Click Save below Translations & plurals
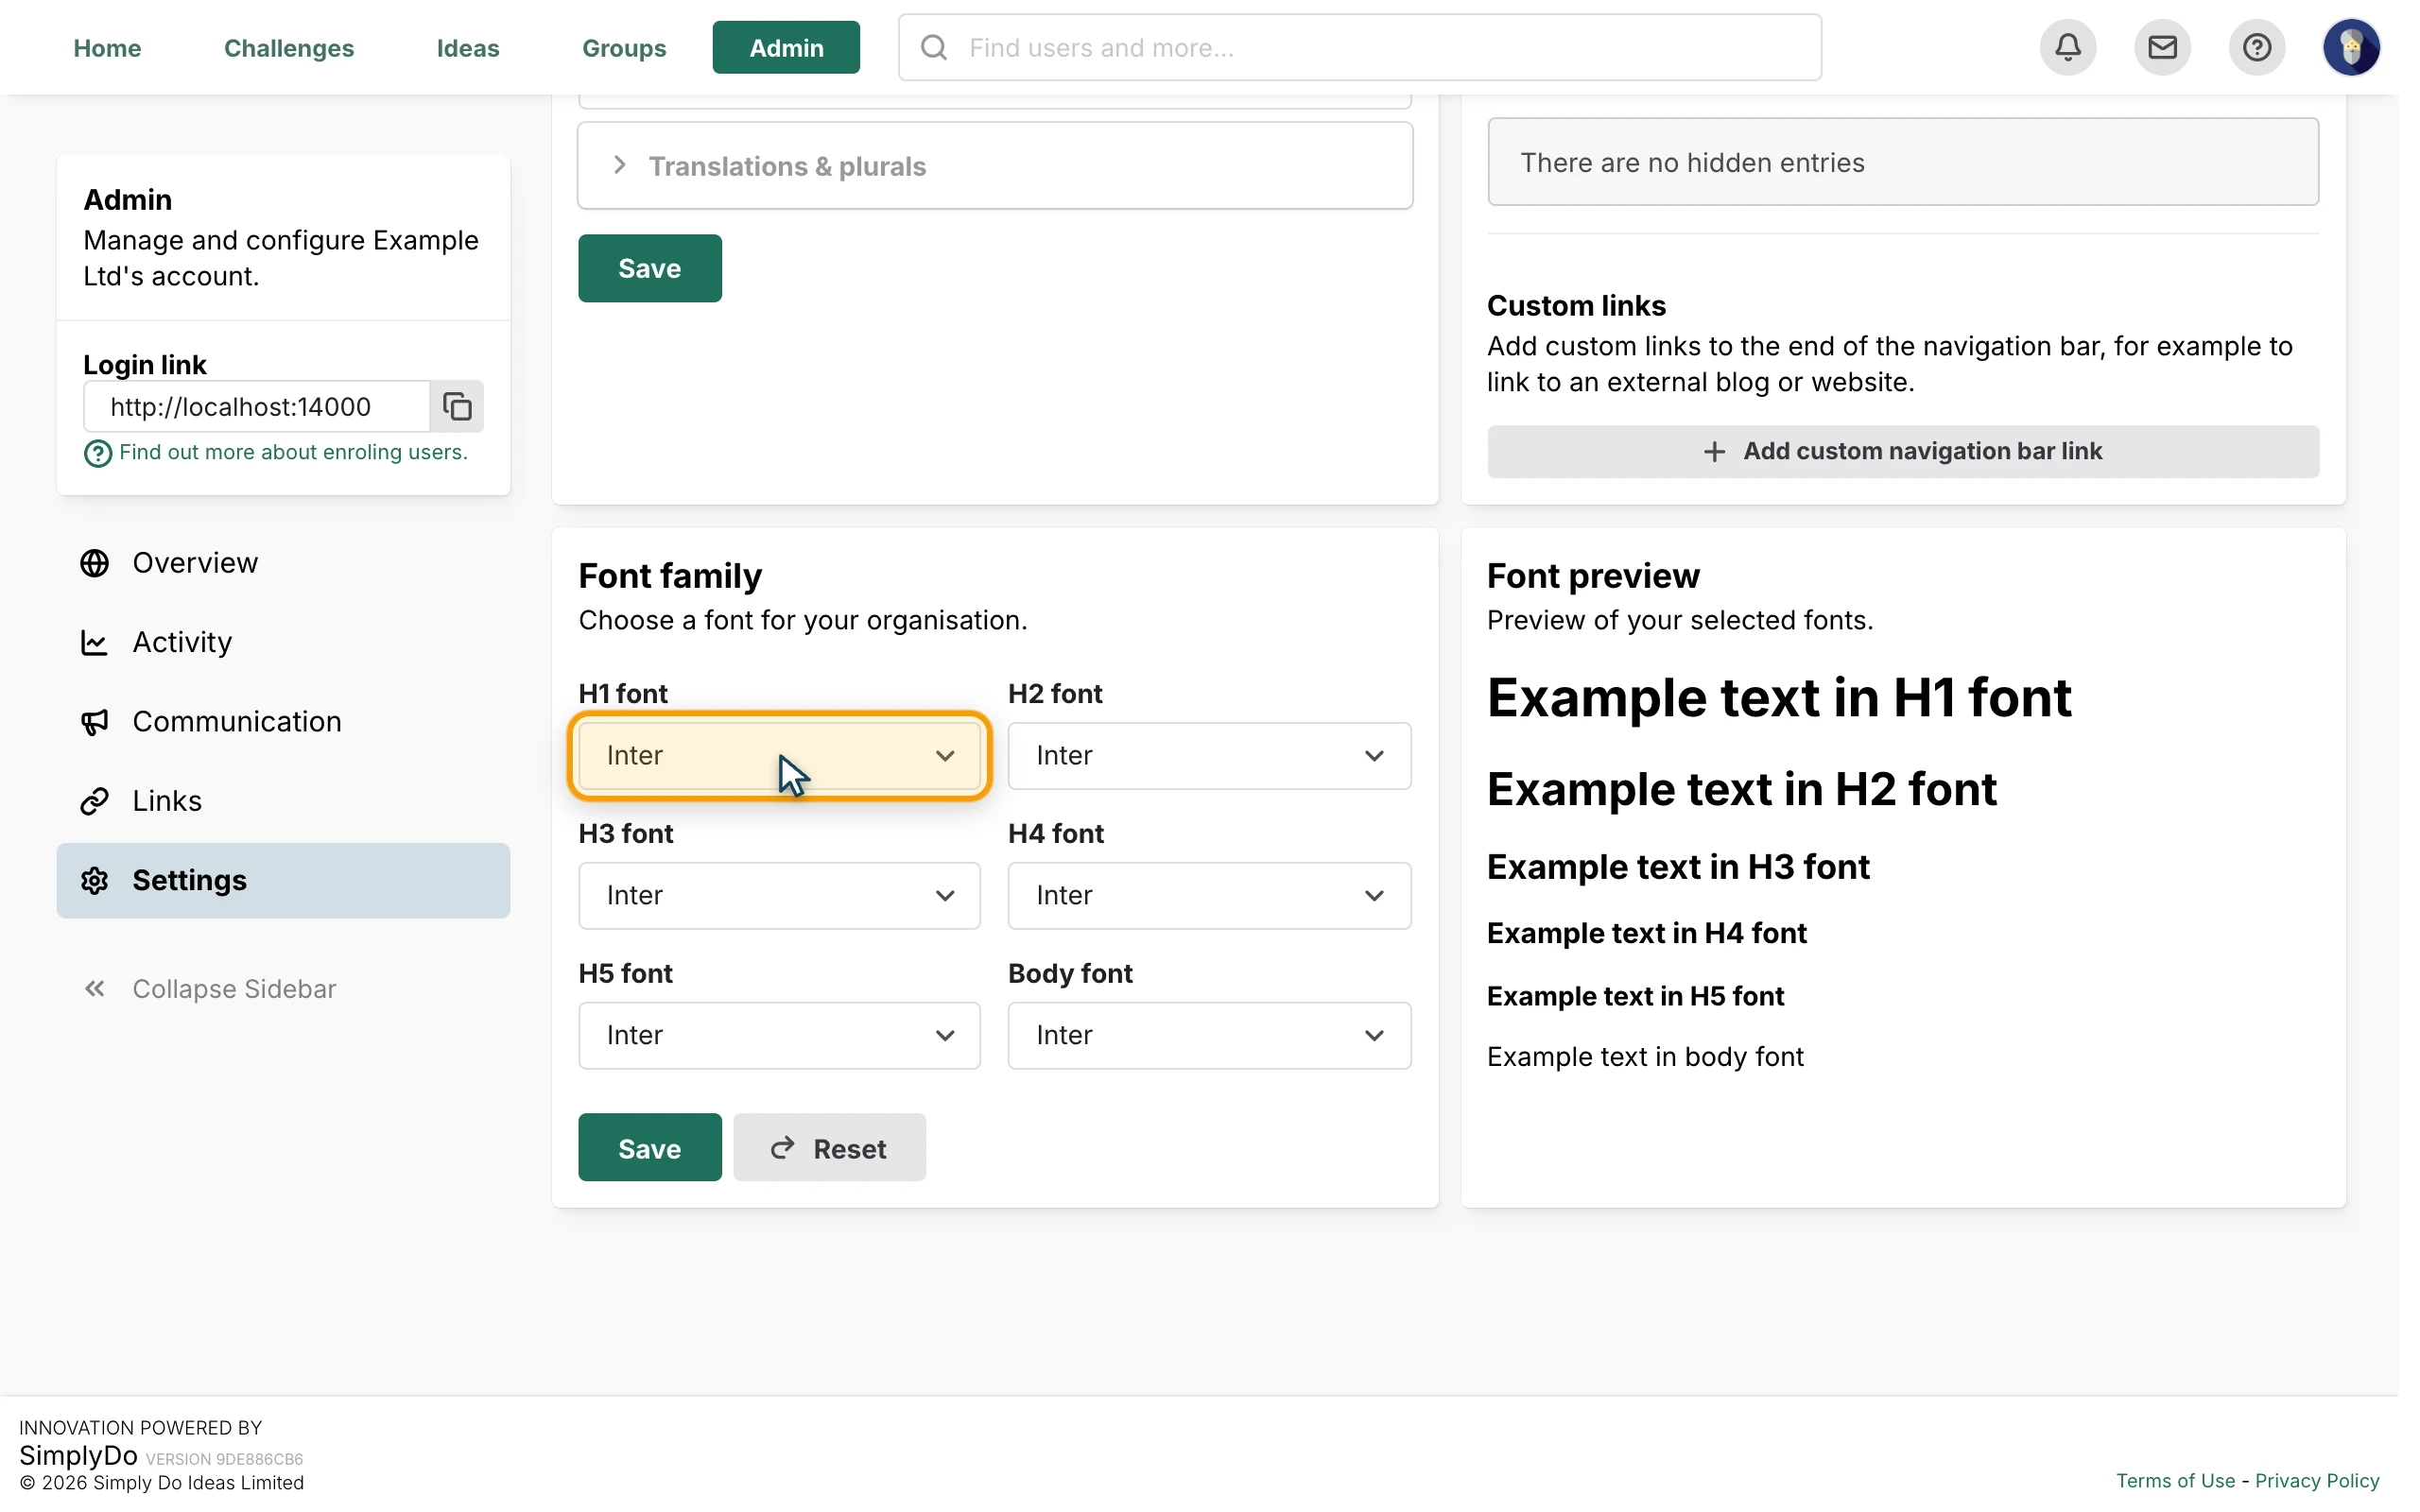Screen dimensions: 2420x1512 (x=650, y=268)
